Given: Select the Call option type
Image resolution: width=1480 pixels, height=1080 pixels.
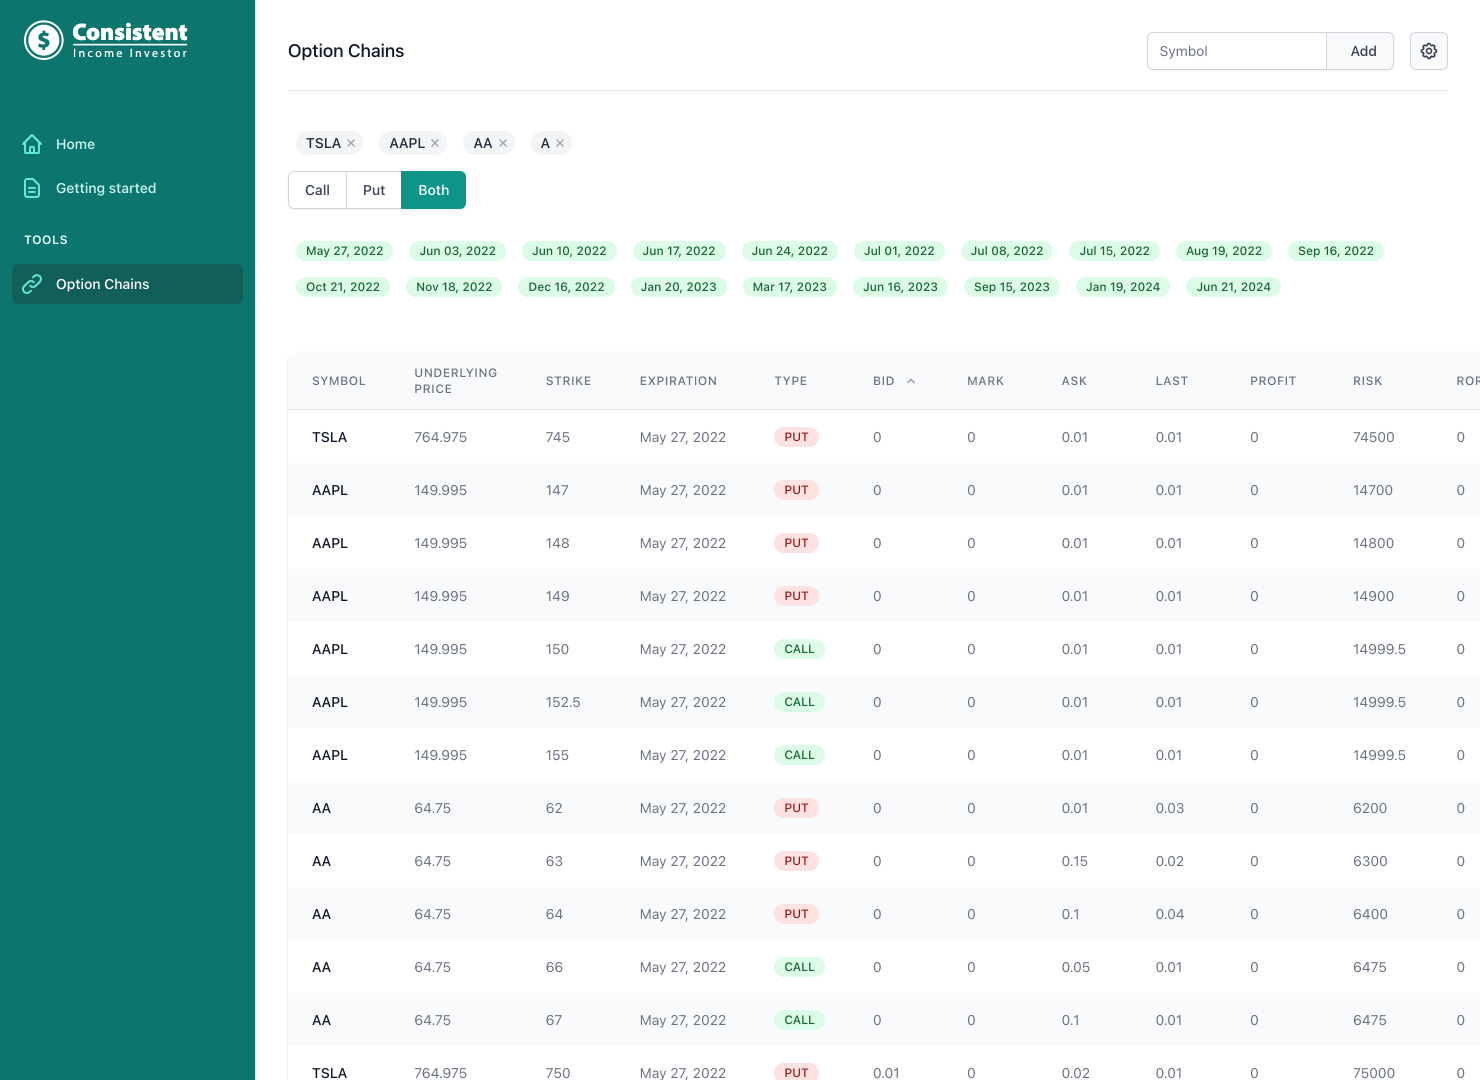Looking at the screenshot, I should click(317, 190).
